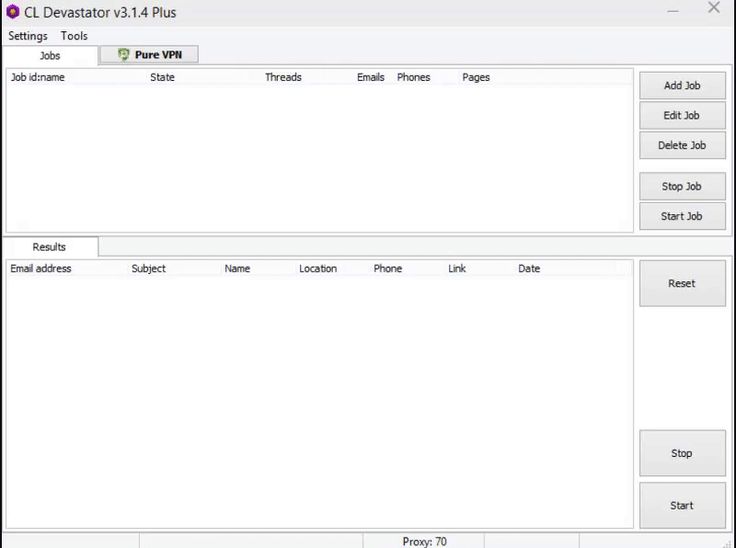Minimize the CL Devastator window
Screen dimensions: 736x548
673,11
